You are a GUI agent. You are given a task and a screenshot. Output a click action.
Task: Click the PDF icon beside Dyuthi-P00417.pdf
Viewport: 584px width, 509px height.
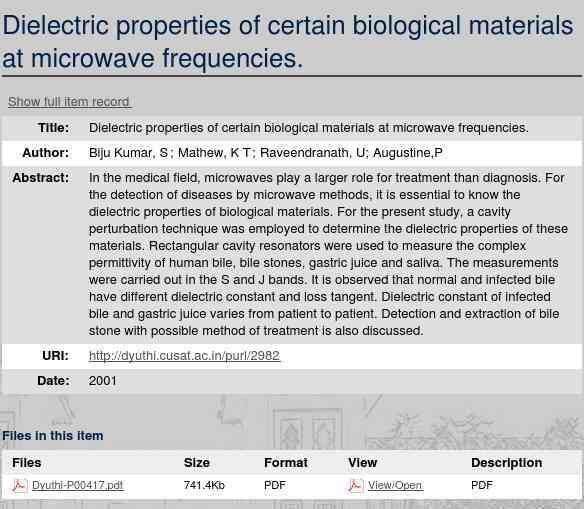click(x=19, y=486)
